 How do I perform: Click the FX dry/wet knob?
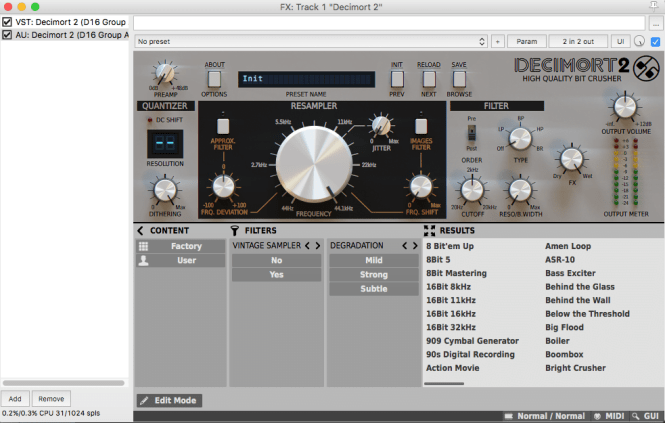pos(572,159)
